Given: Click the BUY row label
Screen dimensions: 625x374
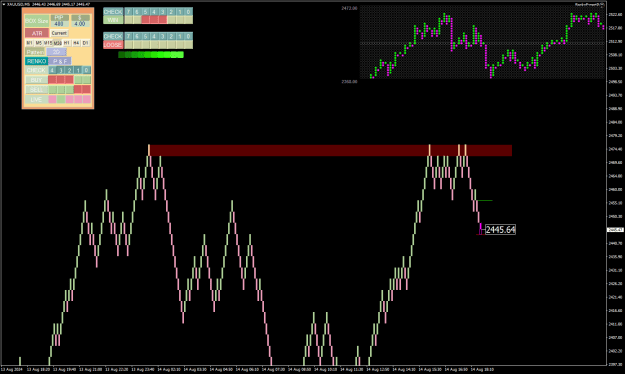Looking at the screenshot, I should click(36, 80).
